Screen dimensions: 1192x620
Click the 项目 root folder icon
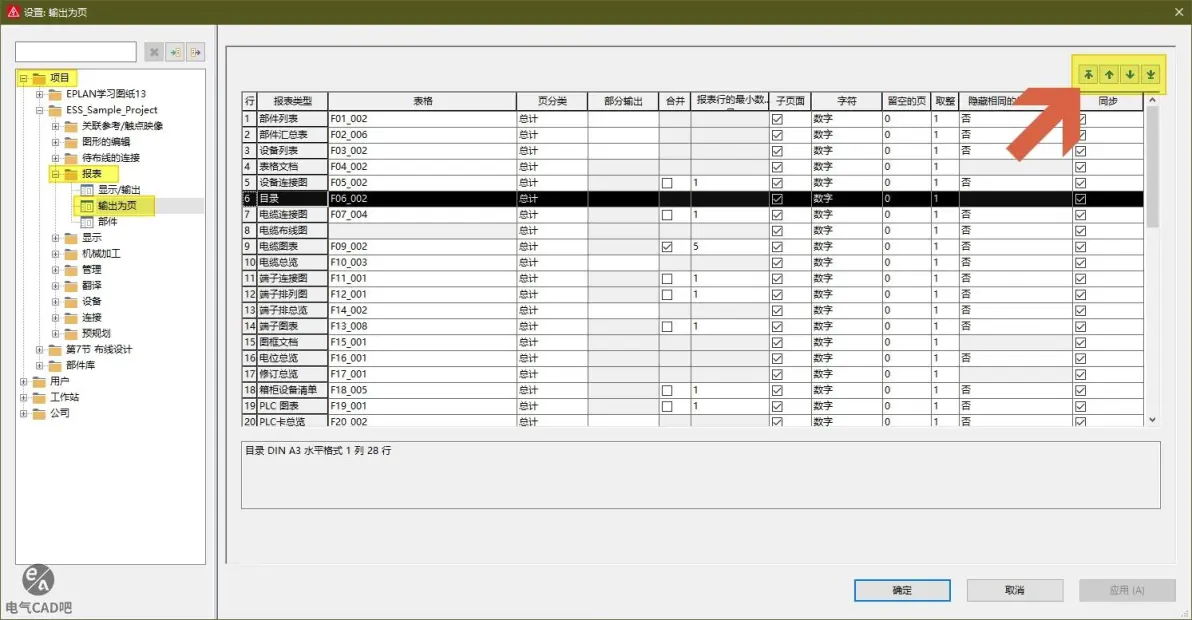39,78
